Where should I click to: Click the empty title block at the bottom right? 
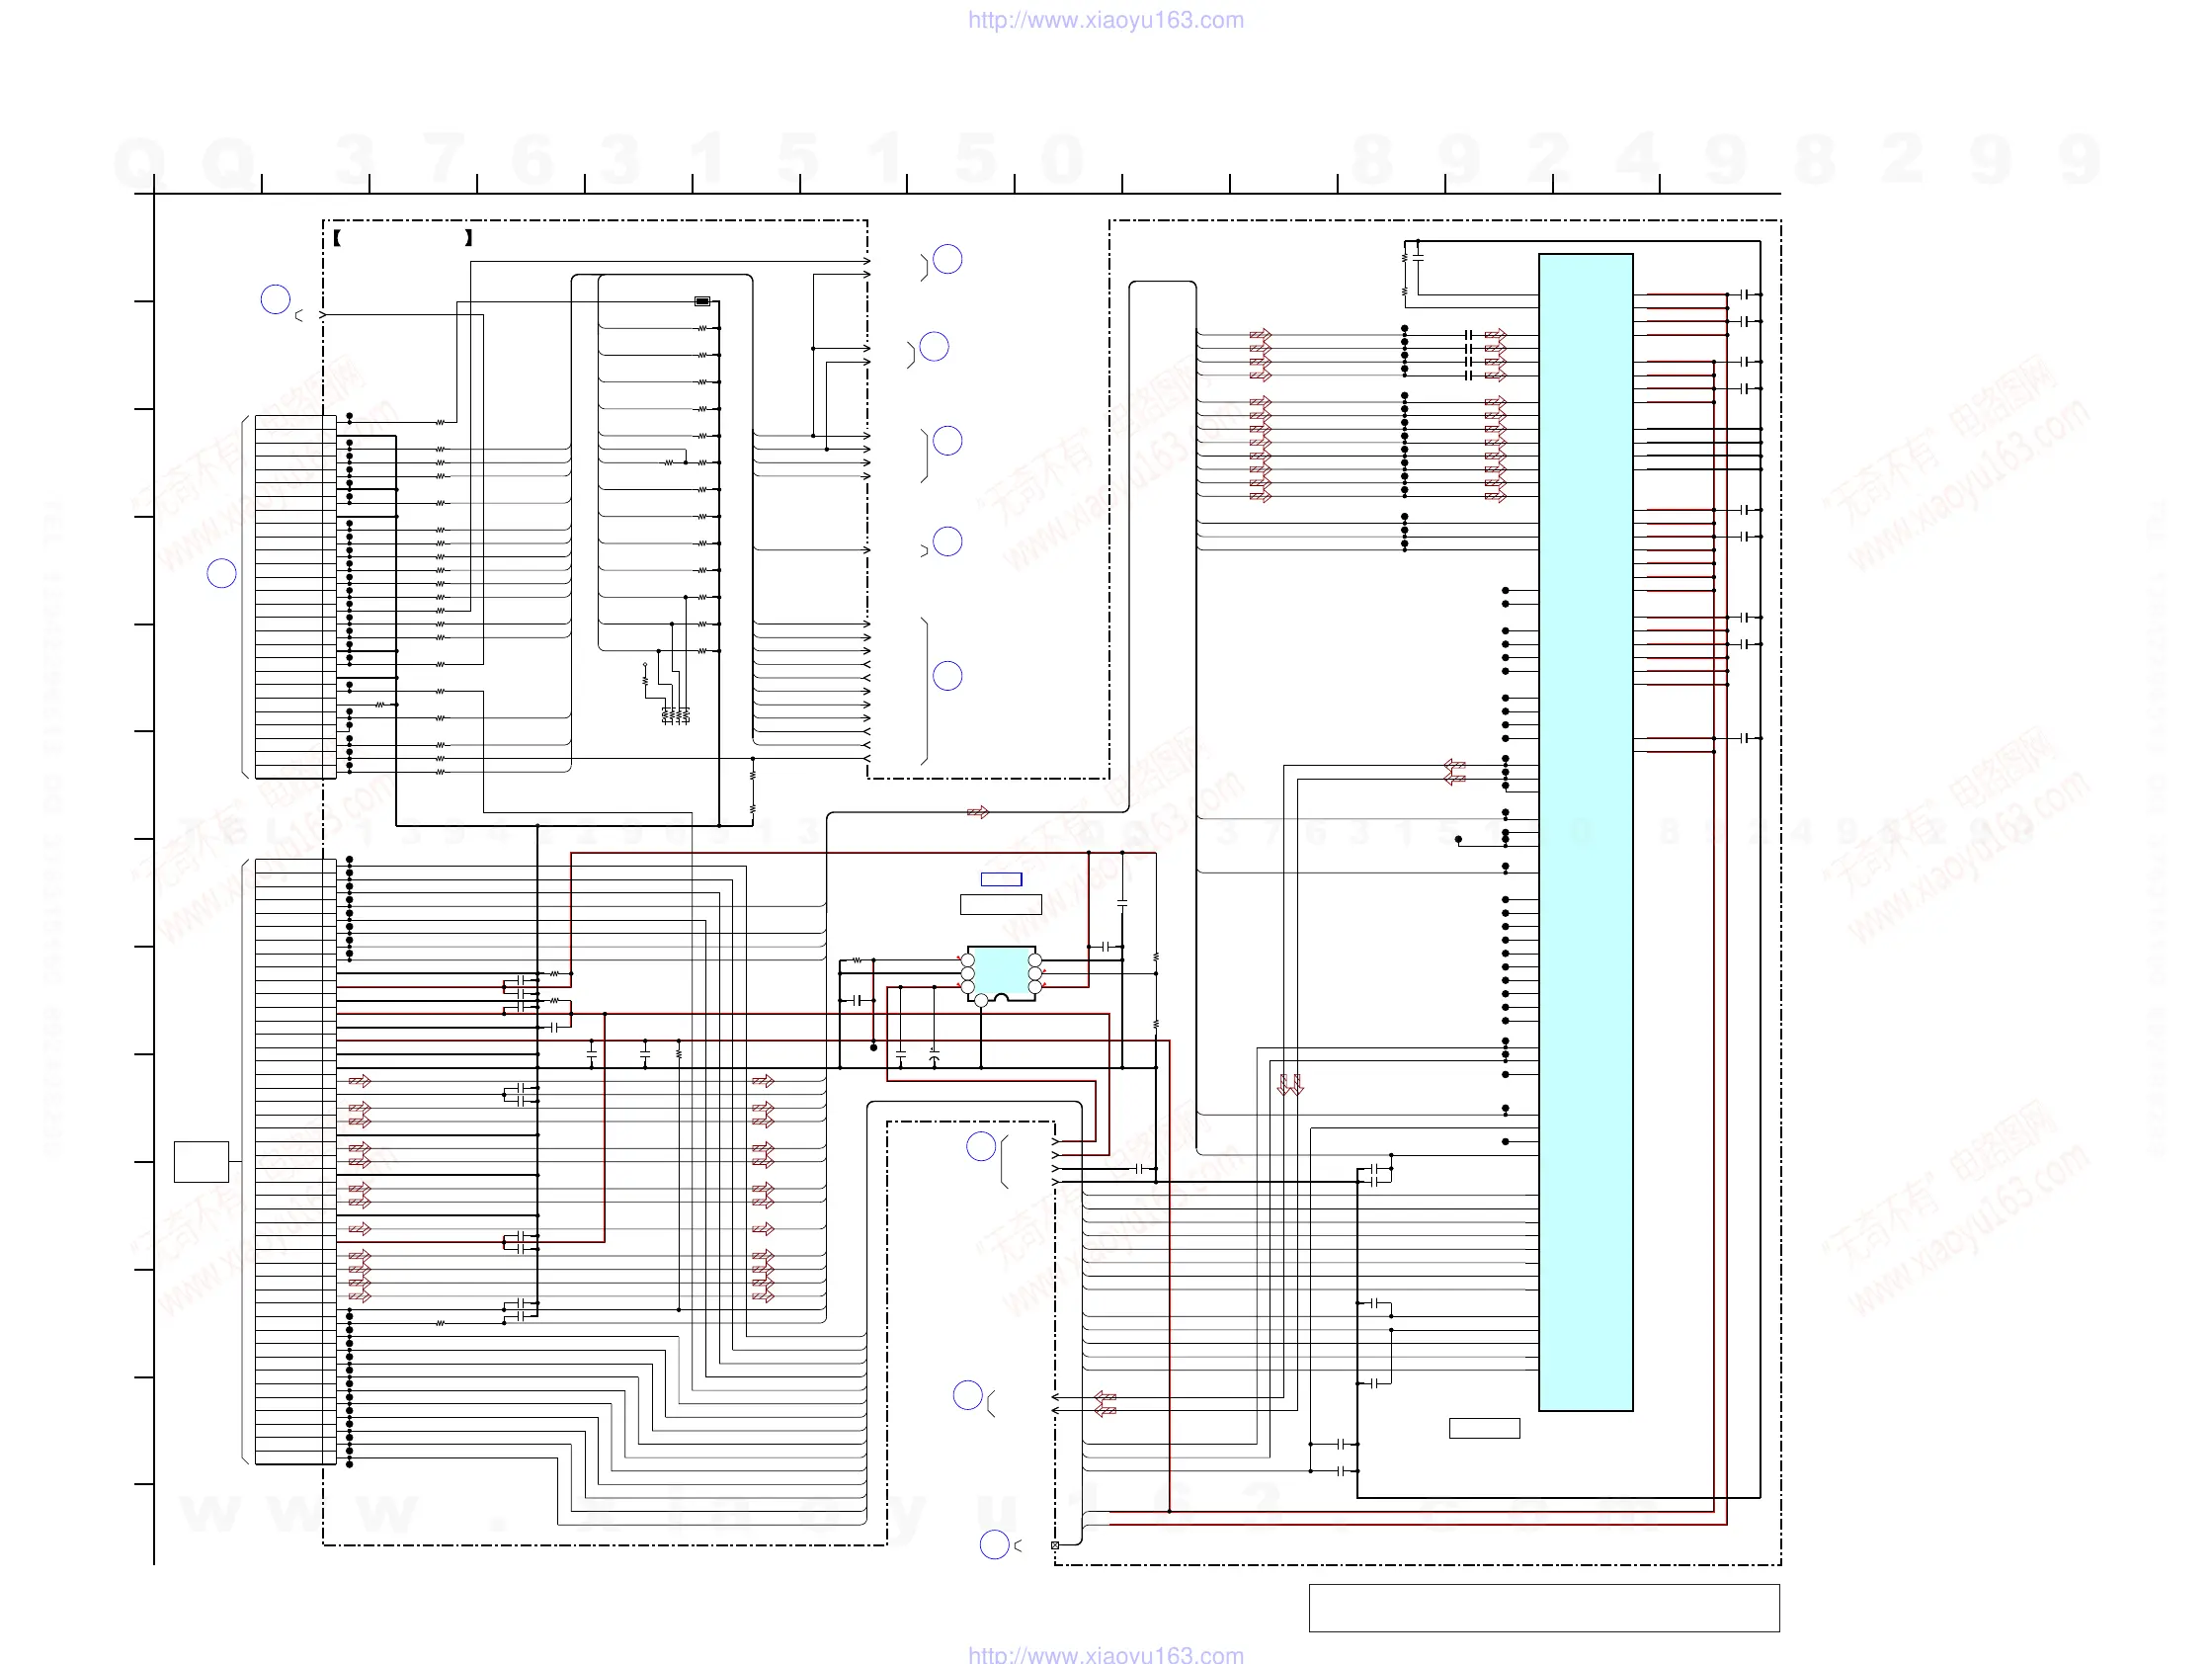[x=1543, y=1607]
